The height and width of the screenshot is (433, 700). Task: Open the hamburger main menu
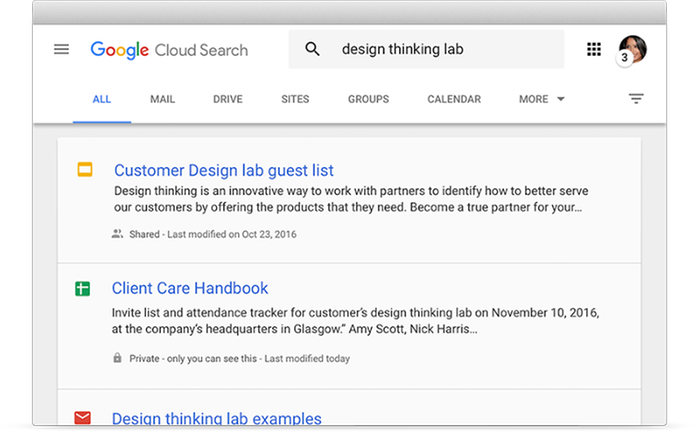[x=62, y=49]
